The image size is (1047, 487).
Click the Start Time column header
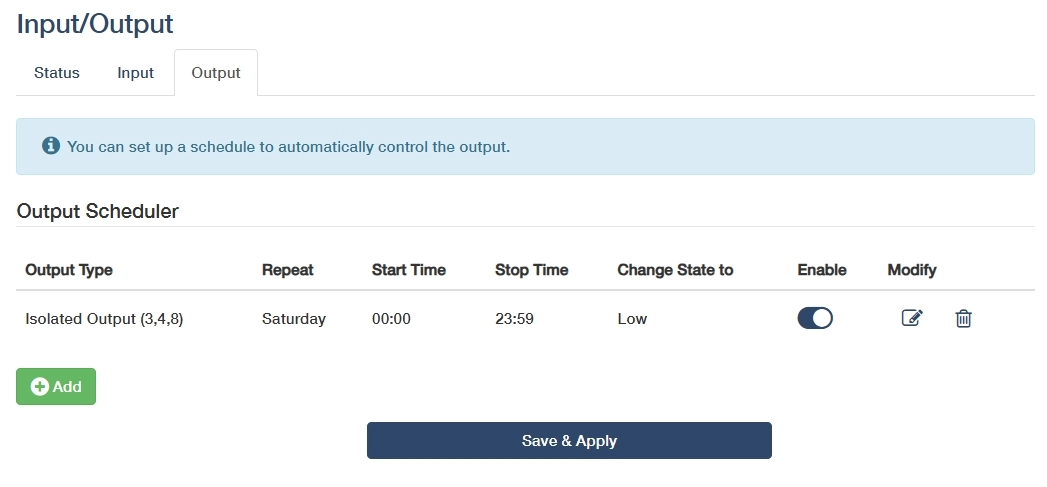pos(409,270)
